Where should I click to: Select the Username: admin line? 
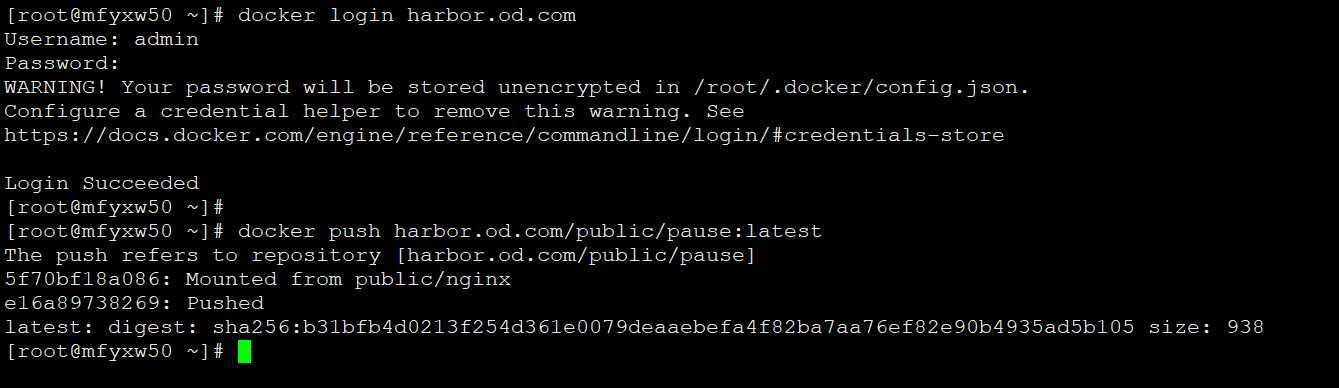coord(102,39)
